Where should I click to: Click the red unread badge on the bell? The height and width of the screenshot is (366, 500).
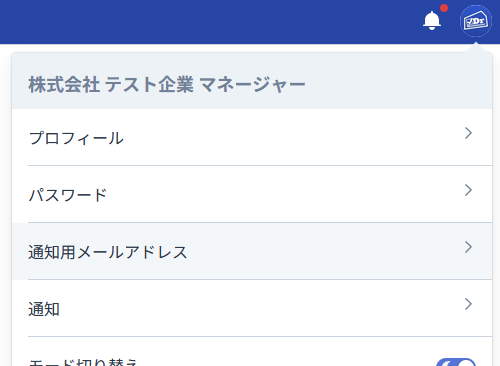click(x=444, y=8)
